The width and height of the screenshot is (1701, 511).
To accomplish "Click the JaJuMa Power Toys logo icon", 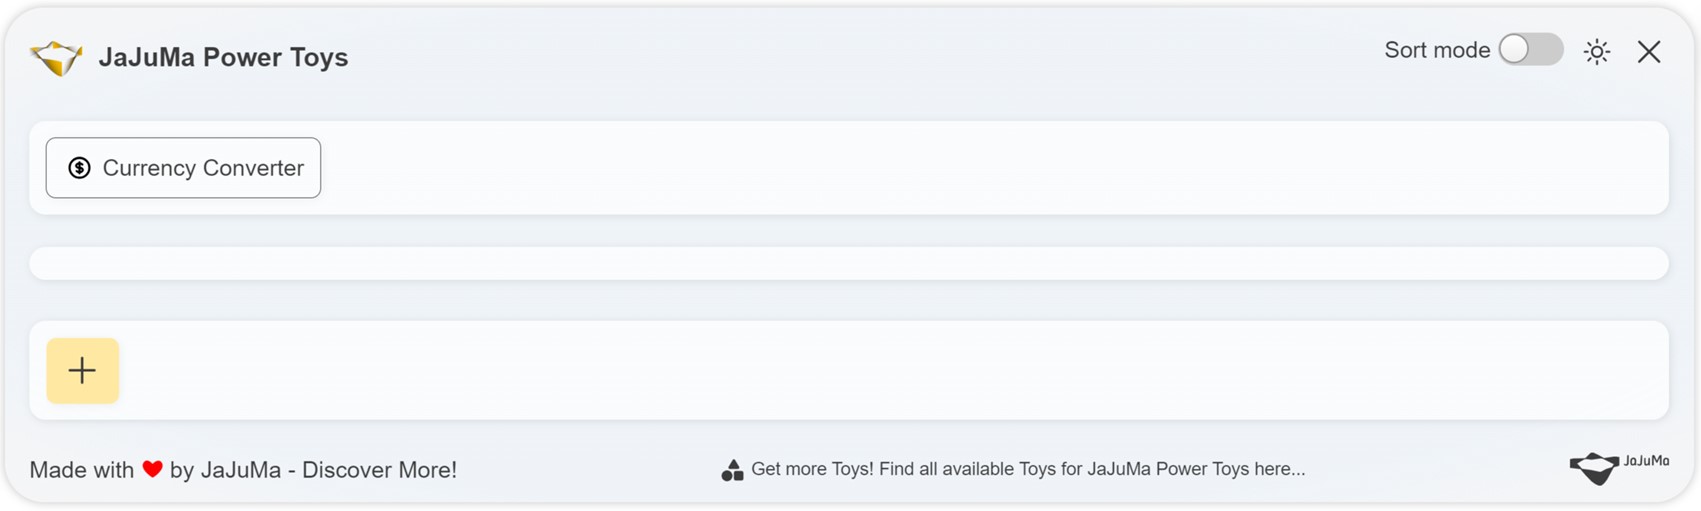I will click(57, 58).
